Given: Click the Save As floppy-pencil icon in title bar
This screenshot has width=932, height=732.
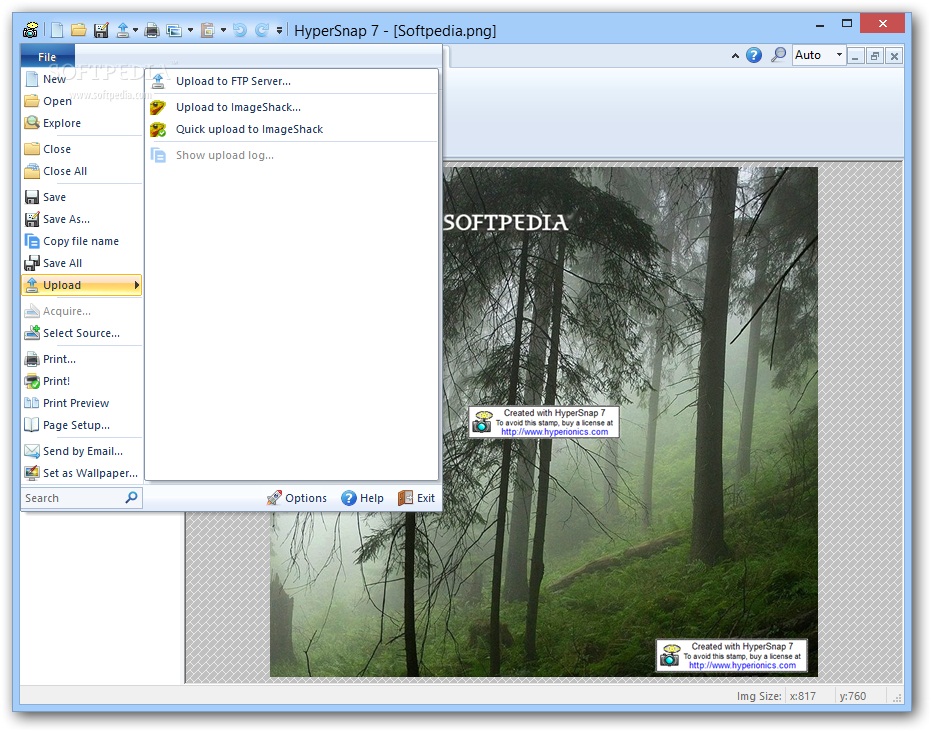Looking at the screenshot, I should click(101, 29).
